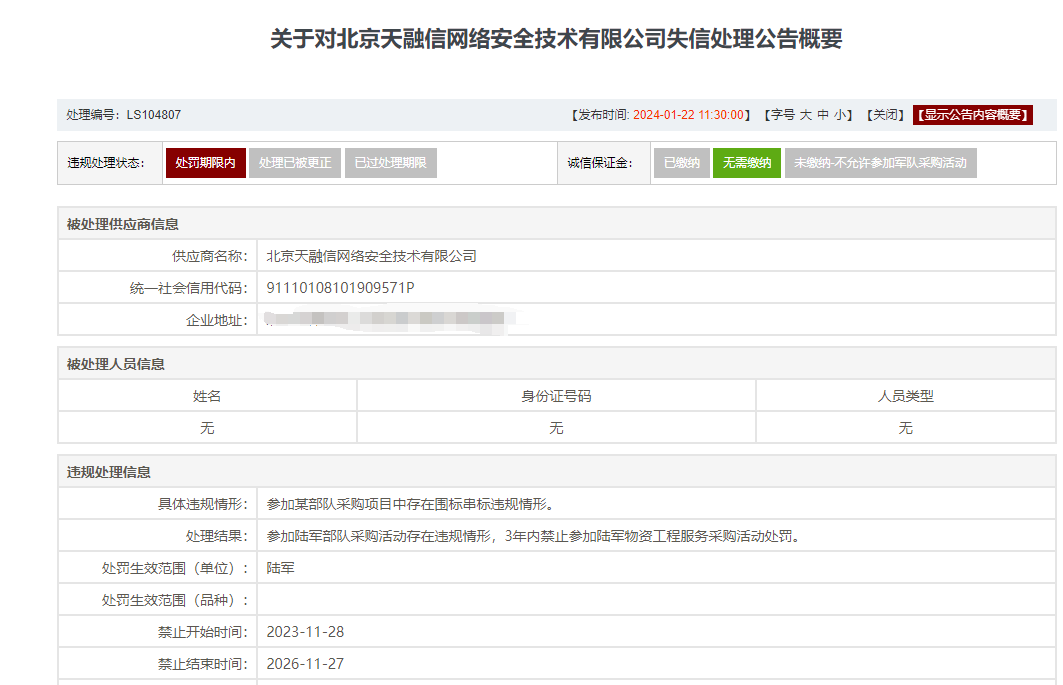Click the 处理结果 value about 3年内禁止
This screenshot has height=685, width=1063.
coord(534,536)
